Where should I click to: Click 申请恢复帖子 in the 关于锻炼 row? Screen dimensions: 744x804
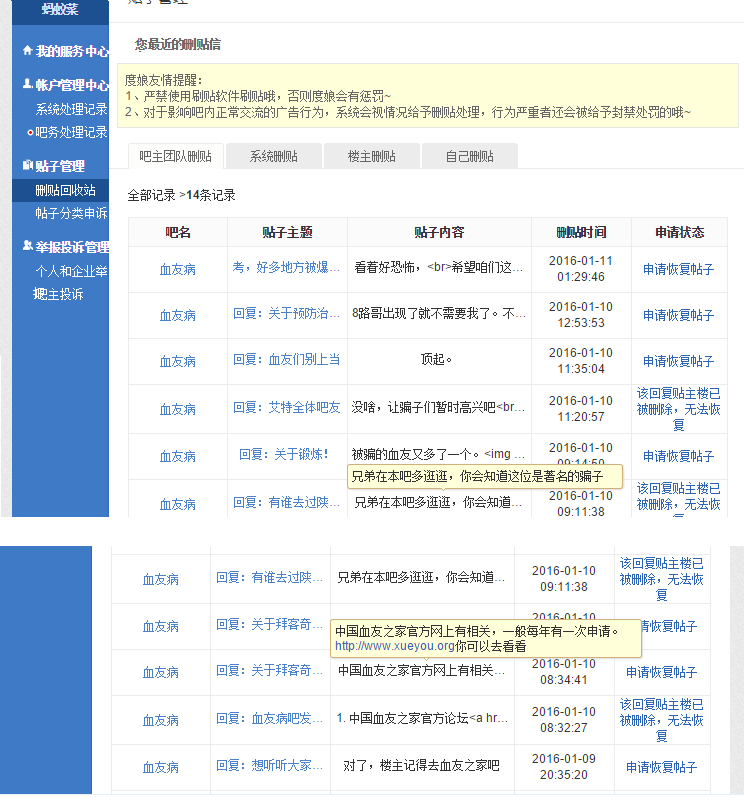coord(678,456)
